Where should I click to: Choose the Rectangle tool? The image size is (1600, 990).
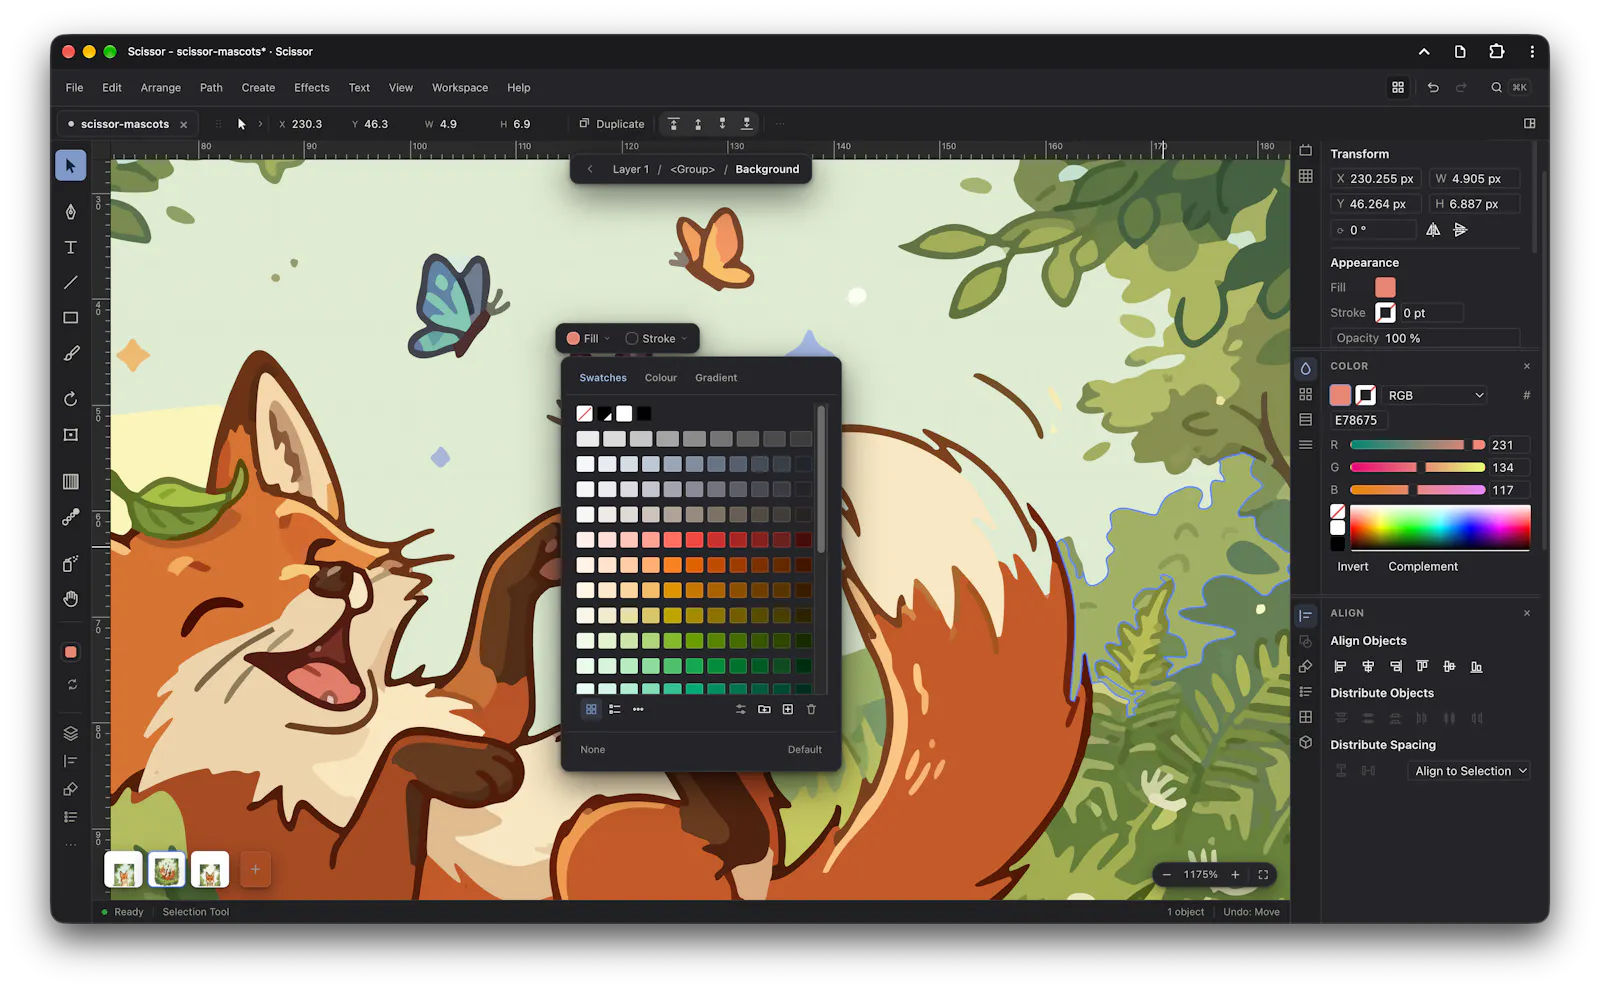pyautogui.click(x=70, y=318)
